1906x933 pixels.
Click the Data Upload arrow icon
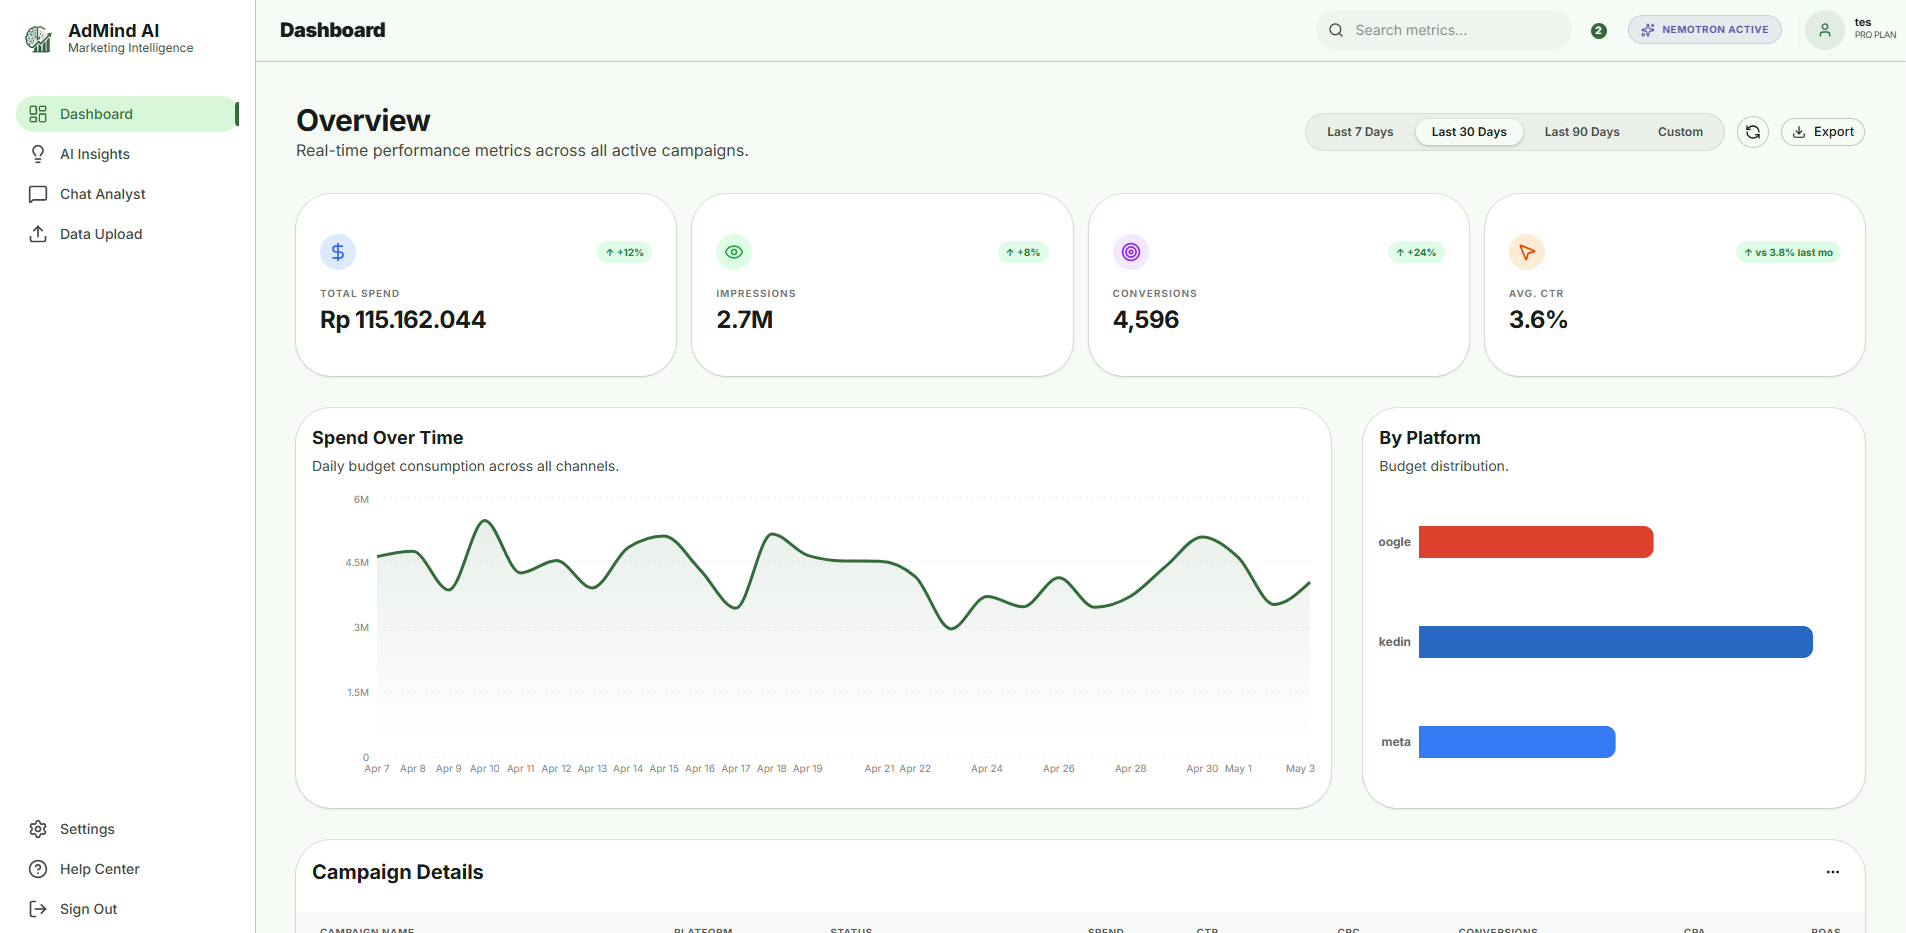coord(38,234)
